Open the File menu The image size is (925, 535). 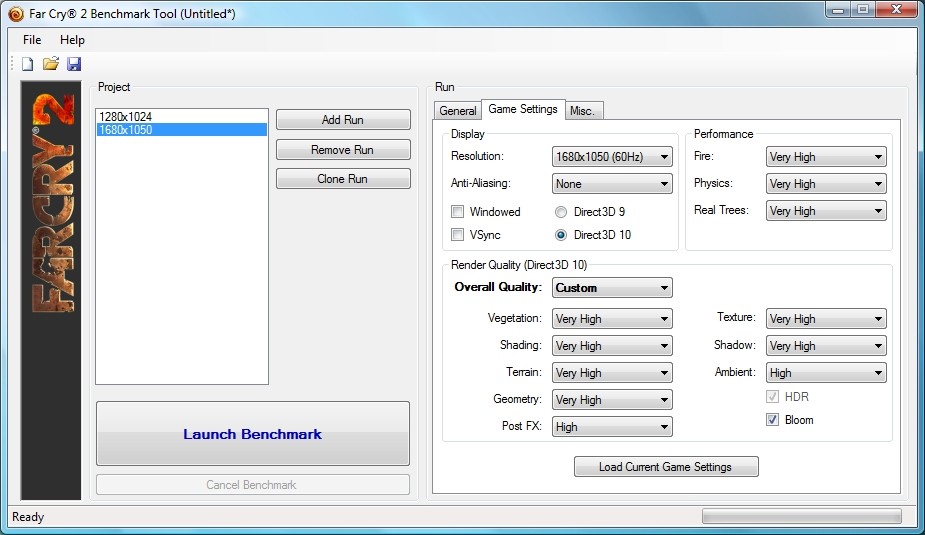[x=32, y=40]
